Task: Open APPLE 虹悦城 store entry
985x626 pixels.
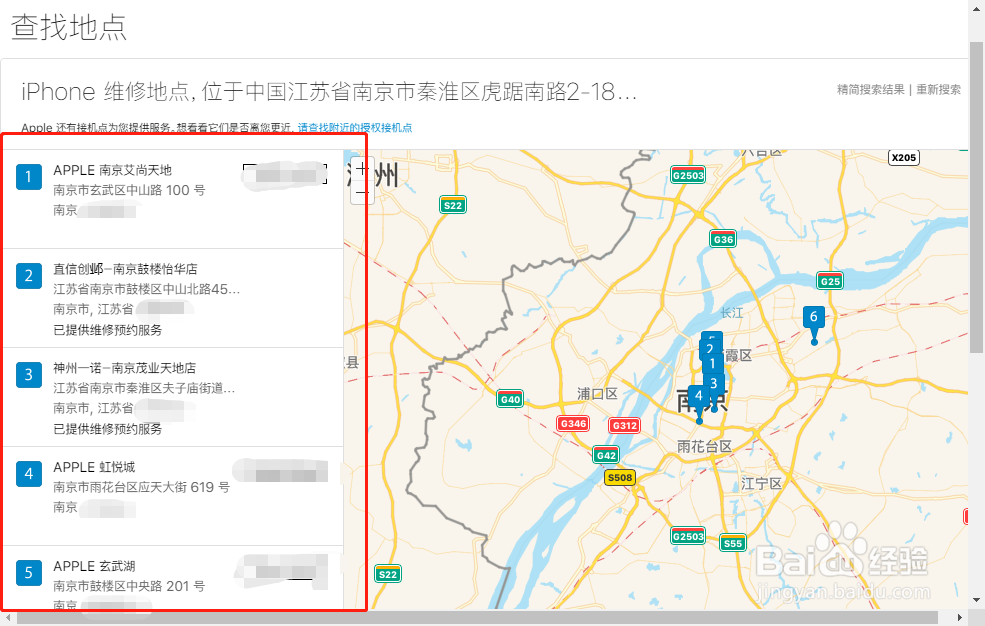Action: tap(173, 496)
